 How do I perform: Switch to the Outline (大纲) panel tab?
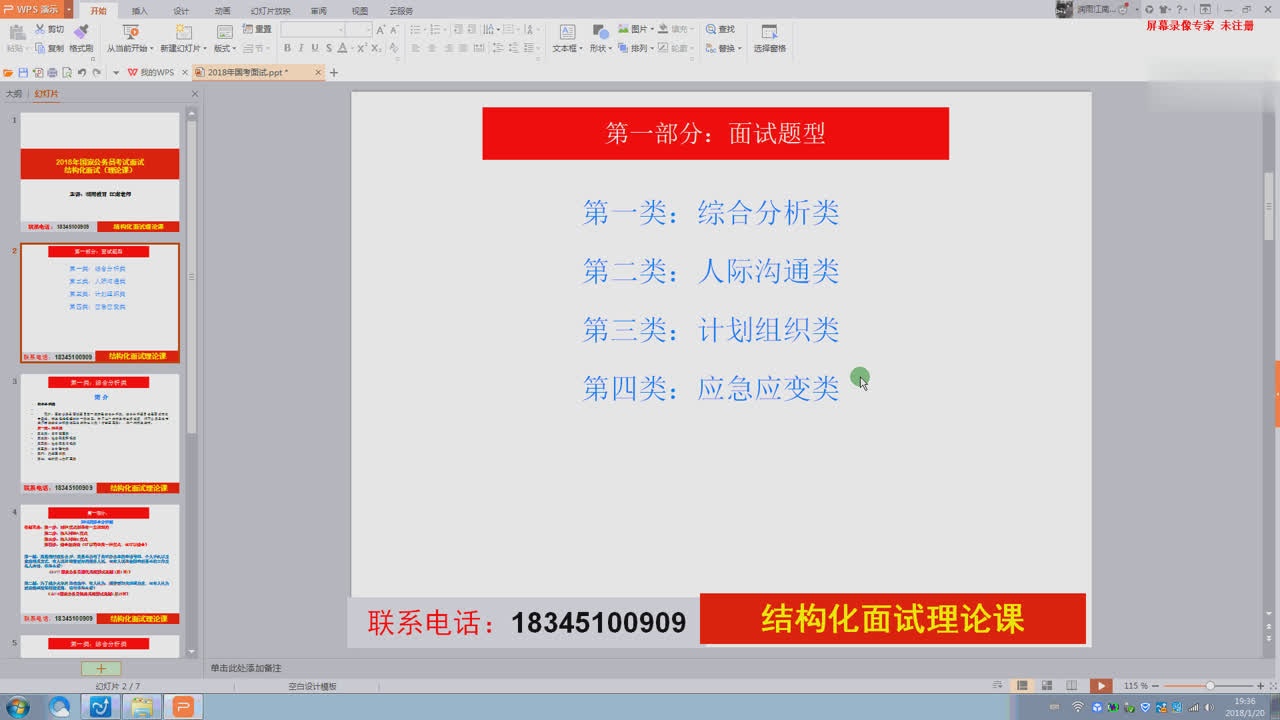tap(14, 93)
